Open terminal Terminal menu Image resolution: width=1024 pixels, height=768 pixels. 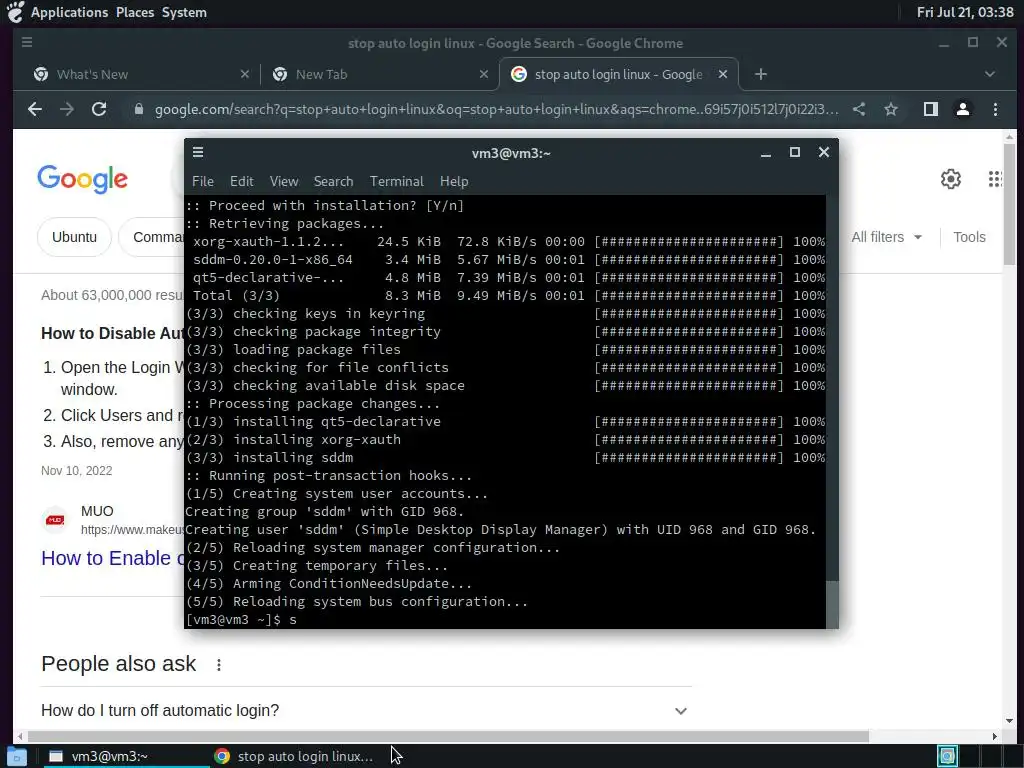(x=396, y=182)
